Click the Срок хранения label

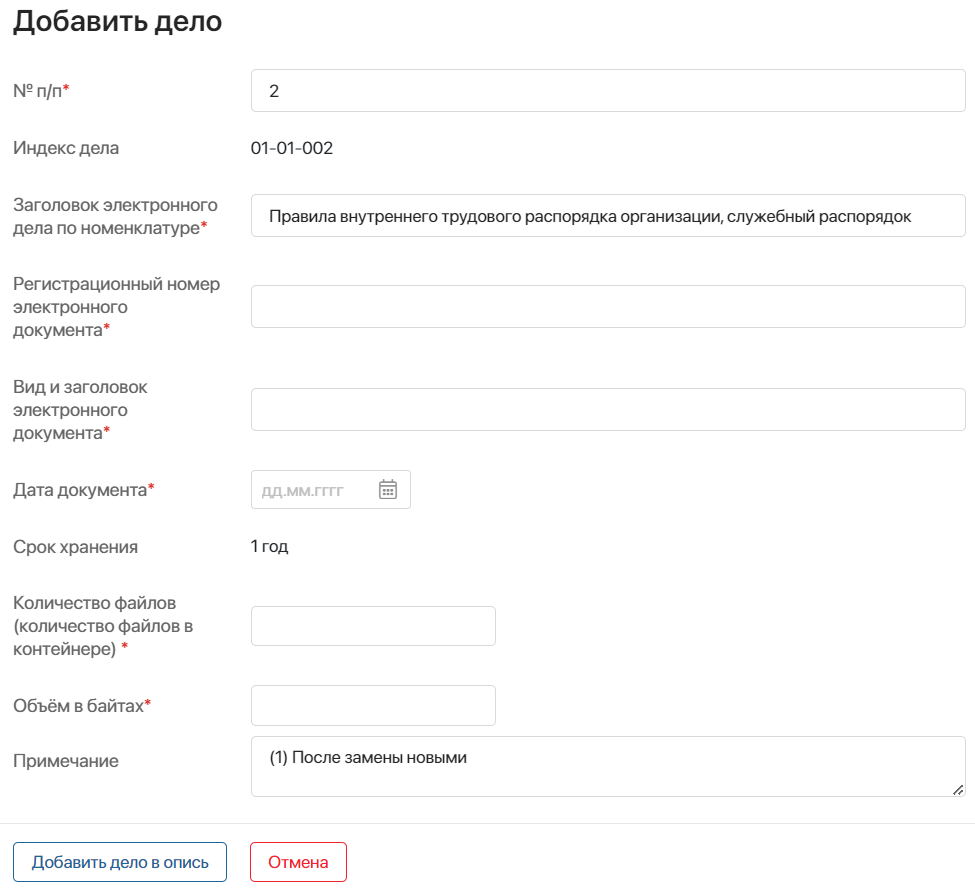click(75, 548)
